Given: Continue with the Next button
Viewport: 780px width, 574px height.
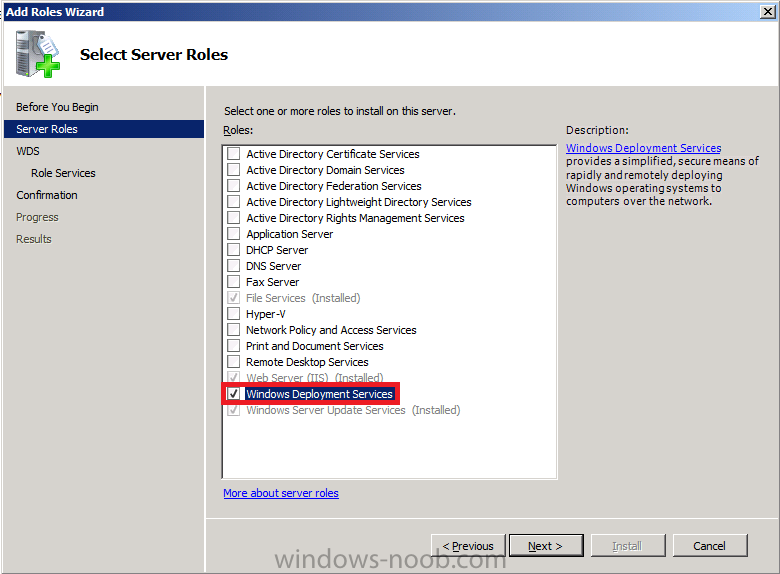Looking at the screenshot, I should click(x=546, y=546).
